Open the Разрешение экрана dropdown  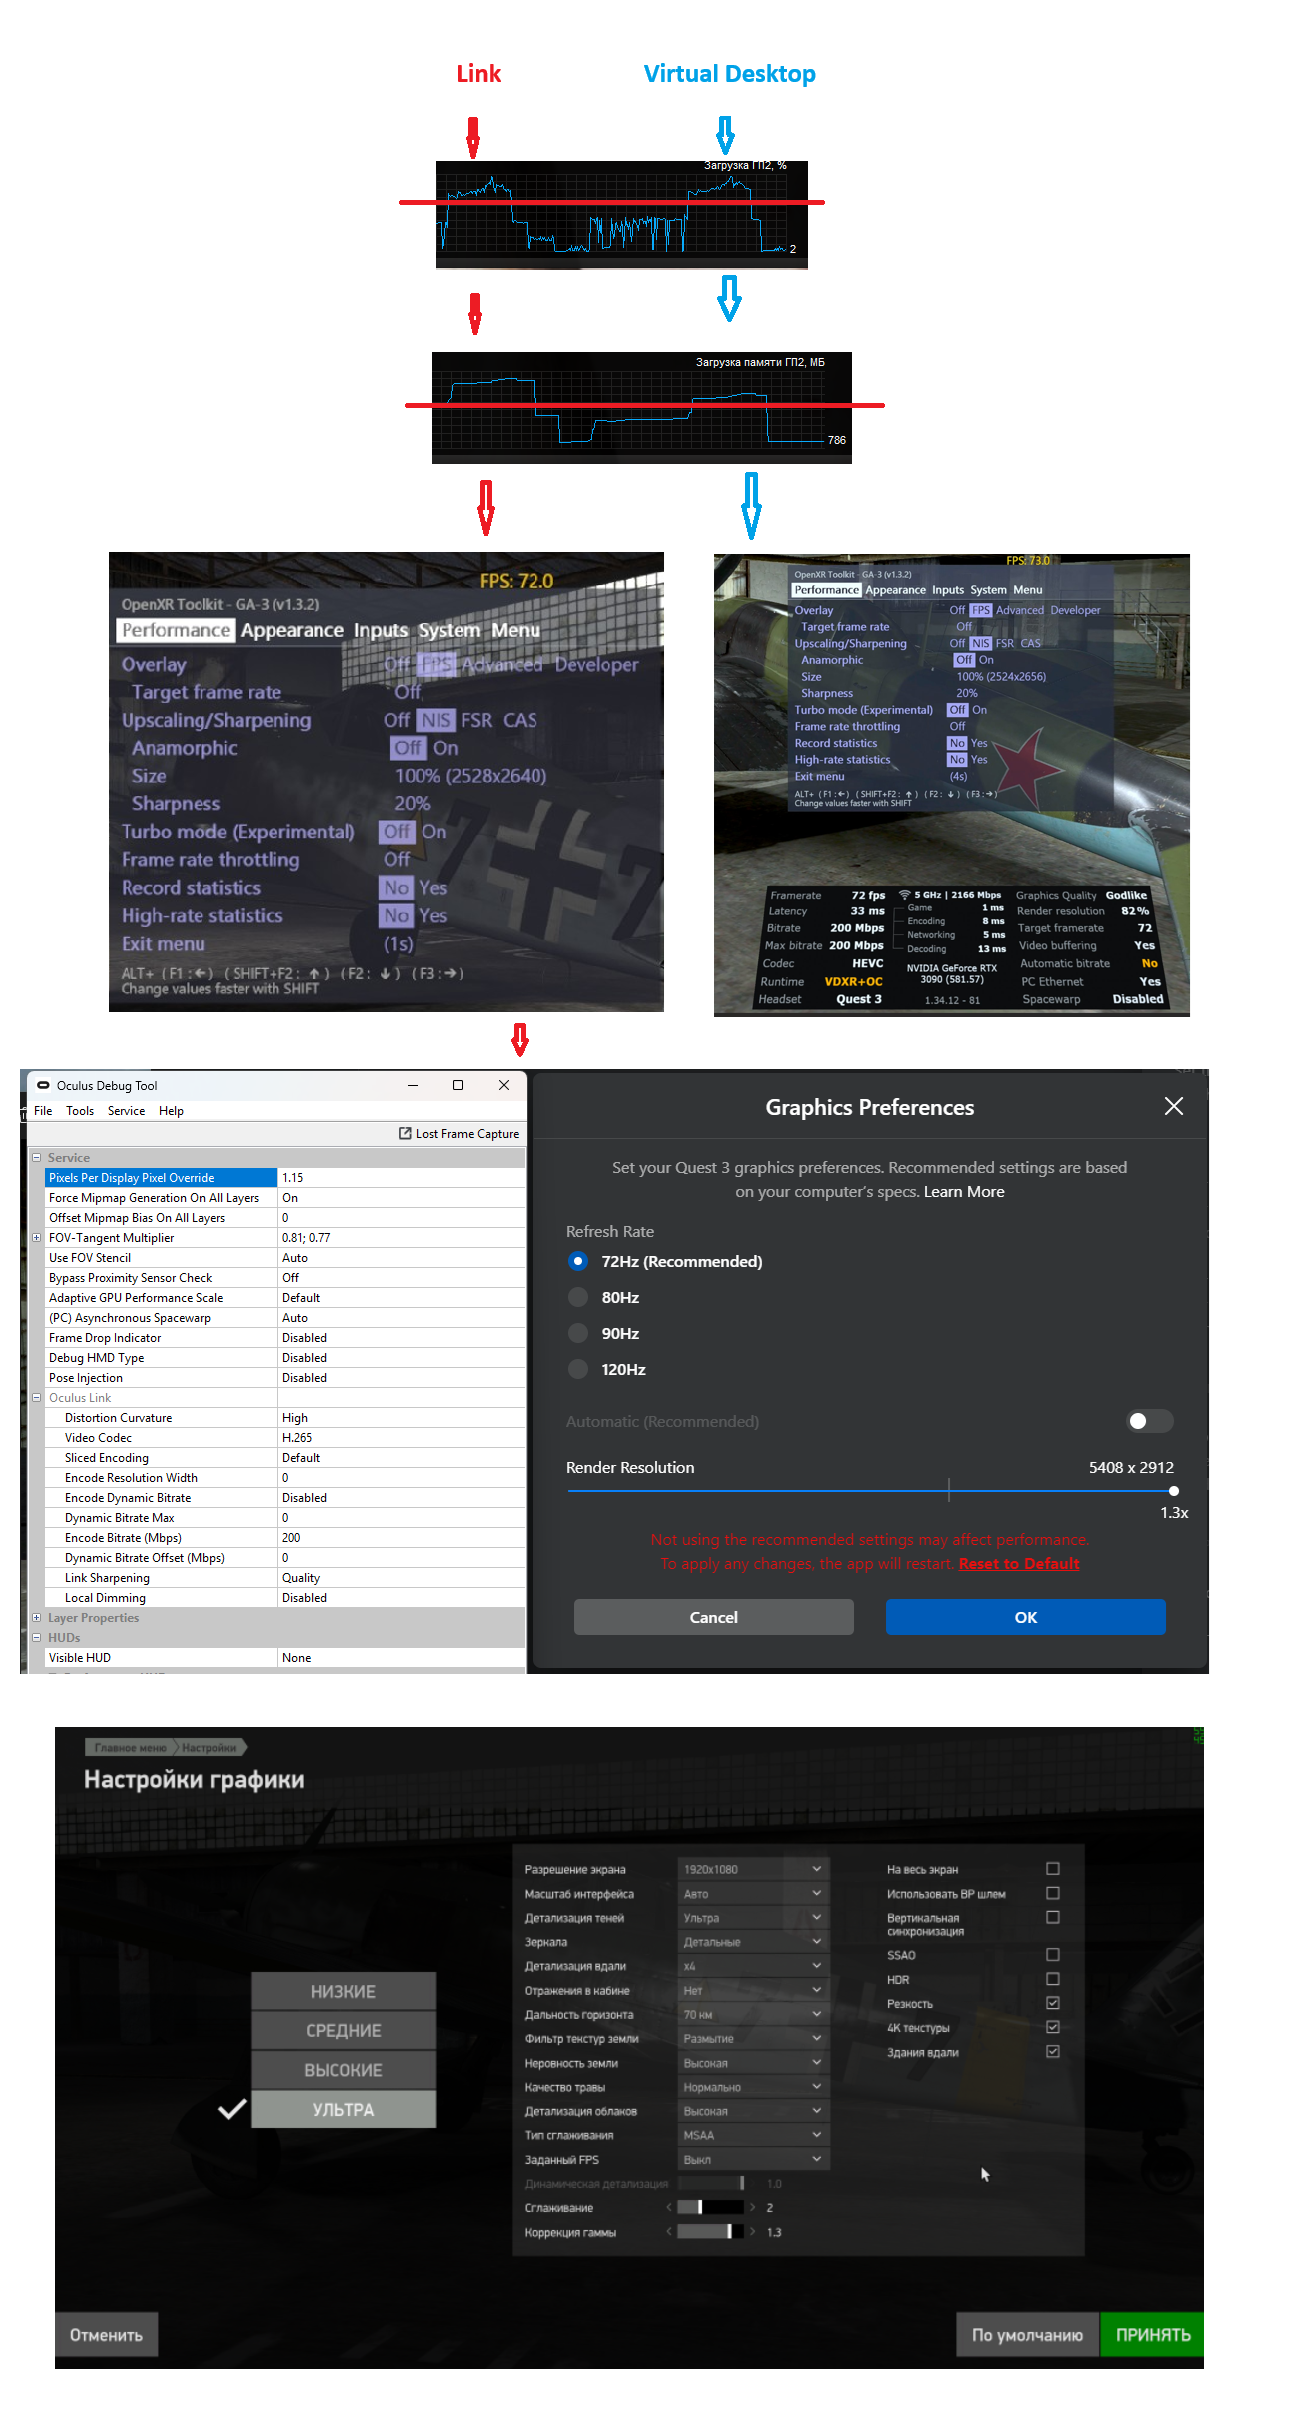(754, 1869)
